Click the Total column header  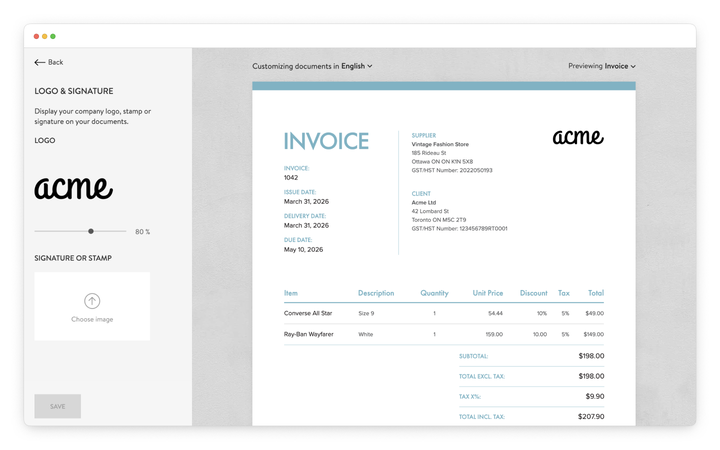point(595,293)
